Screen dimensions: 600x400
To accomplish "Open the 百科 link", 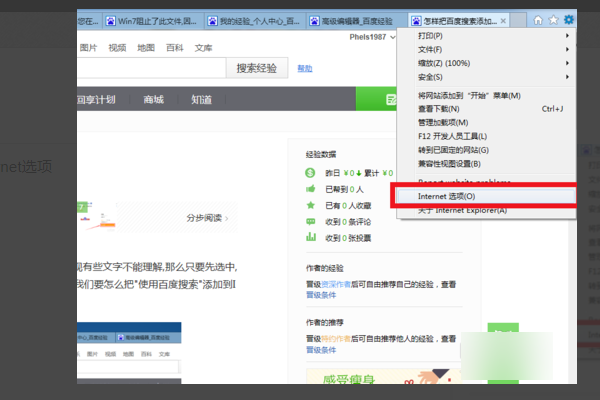I will click(x=174, y=48).
